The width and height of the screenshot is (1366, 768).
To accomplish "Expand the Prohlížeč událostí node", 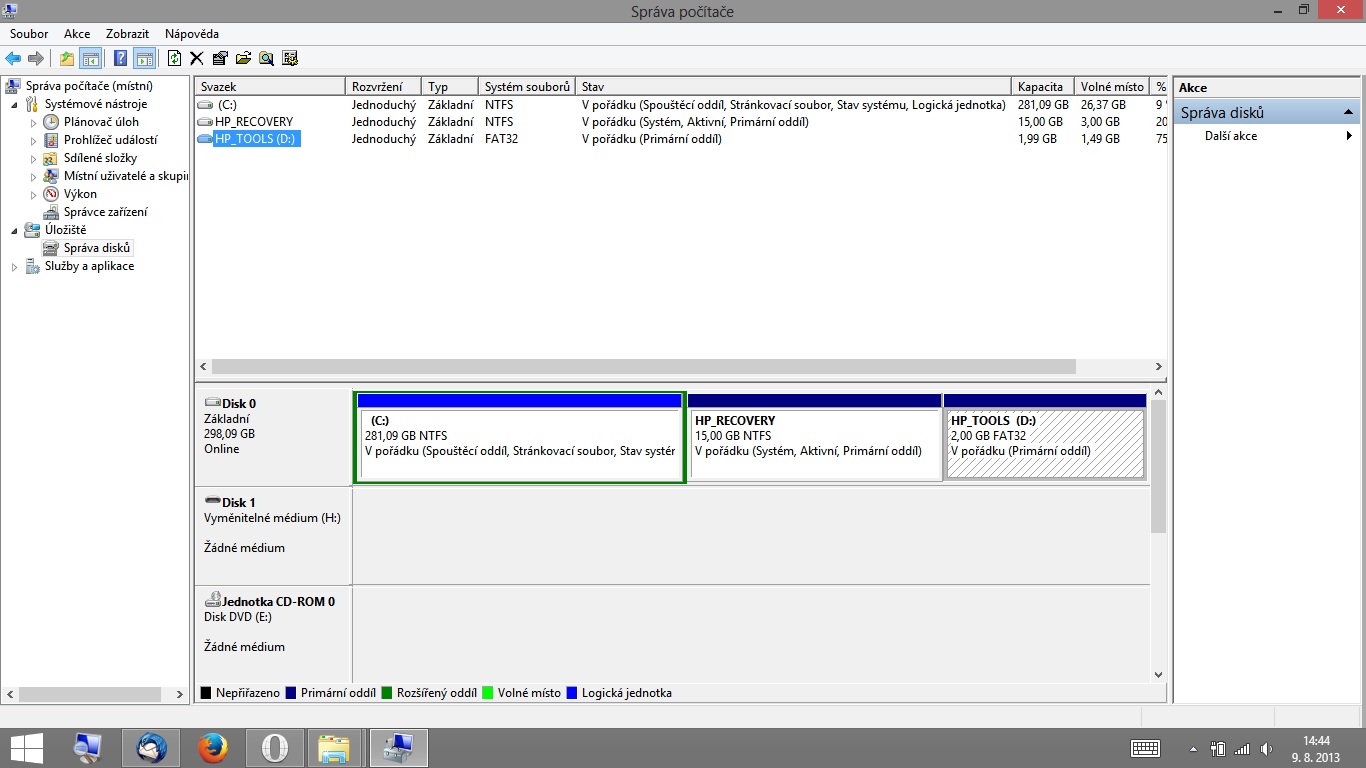I will point(33,141).
